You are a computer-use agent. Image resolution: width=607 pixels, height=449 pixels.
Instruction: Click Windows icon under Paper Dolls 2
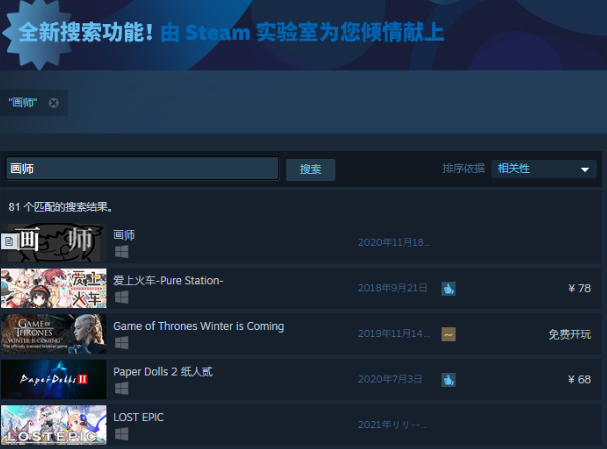122,388
